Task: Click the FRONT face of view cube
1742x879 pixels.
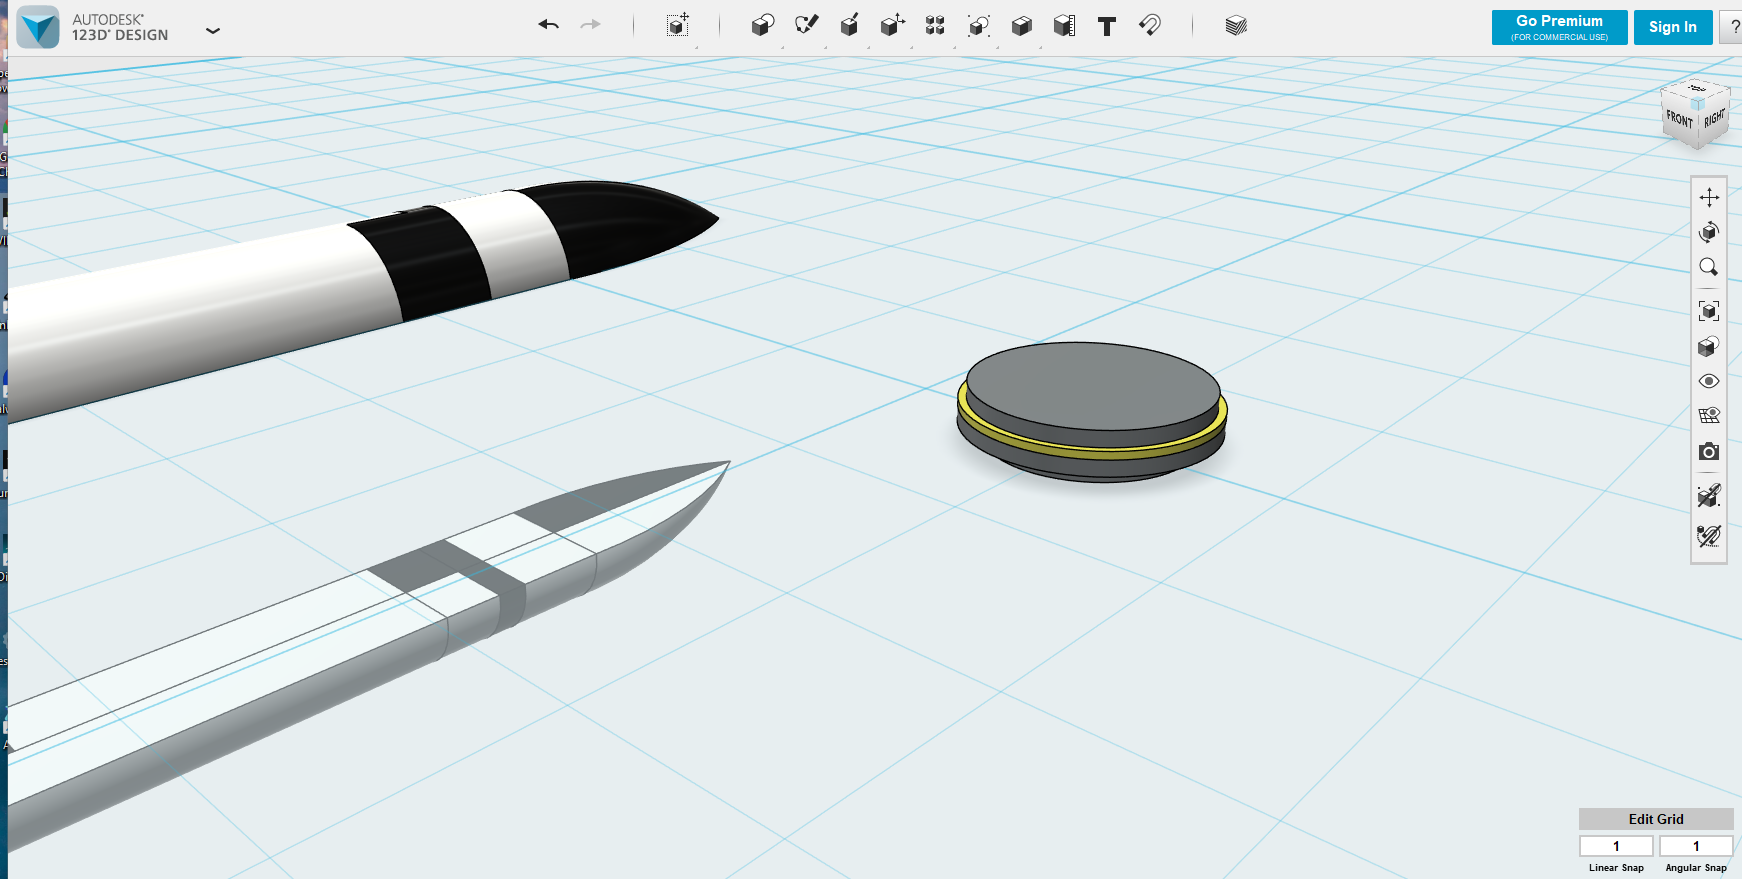Action: click(x=1679, y=121)
